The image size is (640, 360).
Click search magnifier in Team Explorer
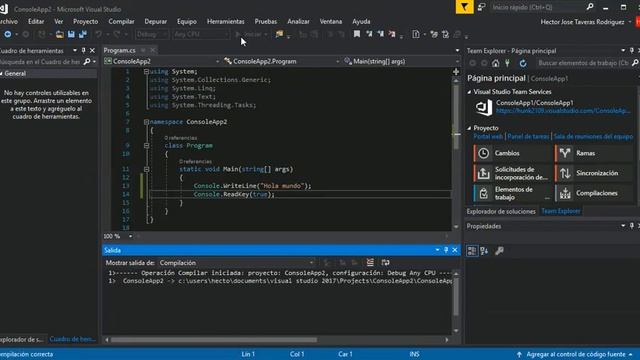pyautogui.click(x=635, y=63)
